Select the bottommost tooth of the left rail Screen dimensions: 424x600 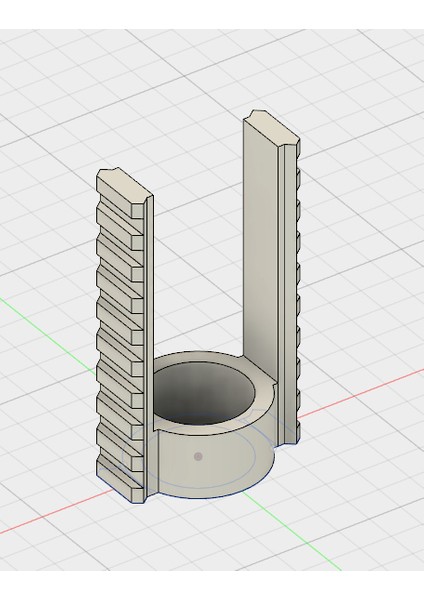pyautogui.click(x=120, y=478)
